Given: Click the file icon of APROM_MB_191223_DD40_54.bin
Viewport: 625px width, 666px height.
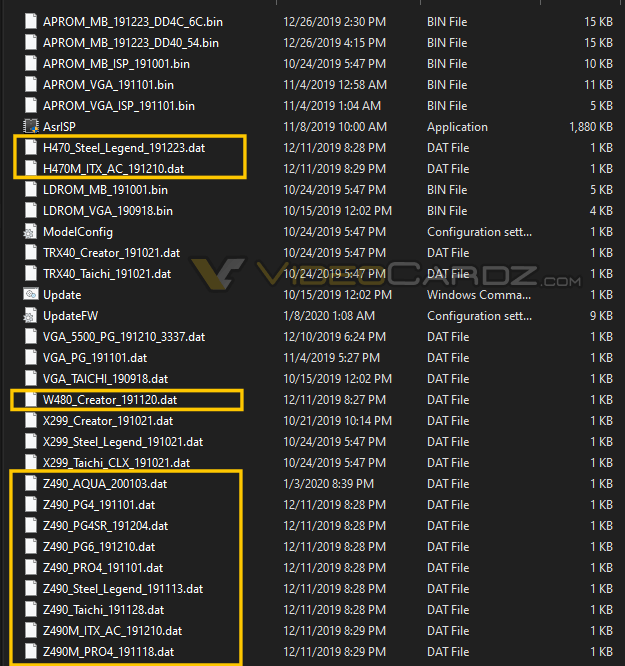Looking at the screenshot, I should tap(31, 42).
